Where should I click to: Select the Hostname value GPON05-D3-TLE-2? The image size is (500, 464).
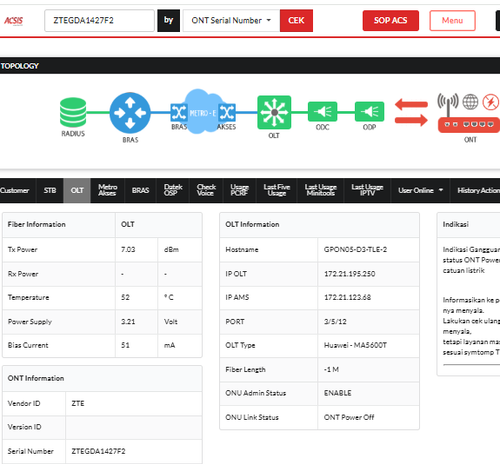[x=355, y=250]
